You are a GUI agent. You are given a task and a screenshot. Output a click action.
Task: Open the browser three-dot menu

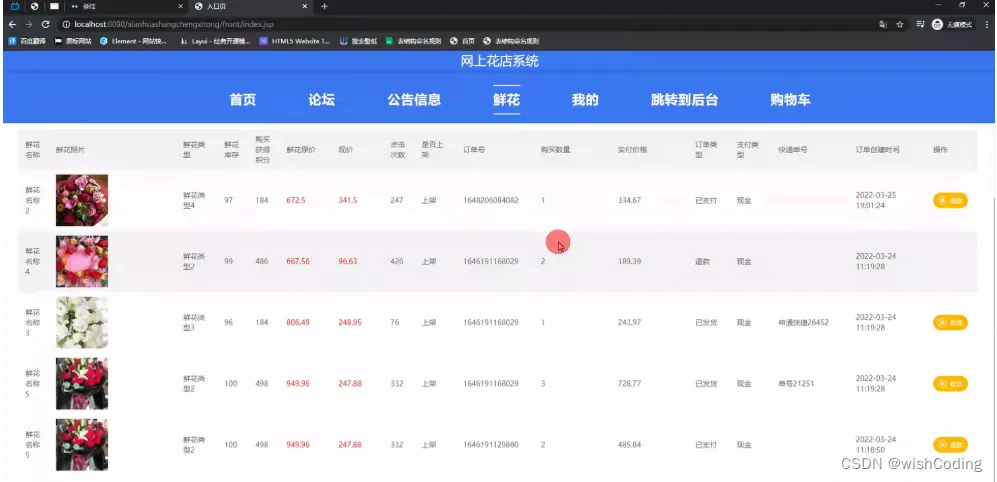pos(986,24)
